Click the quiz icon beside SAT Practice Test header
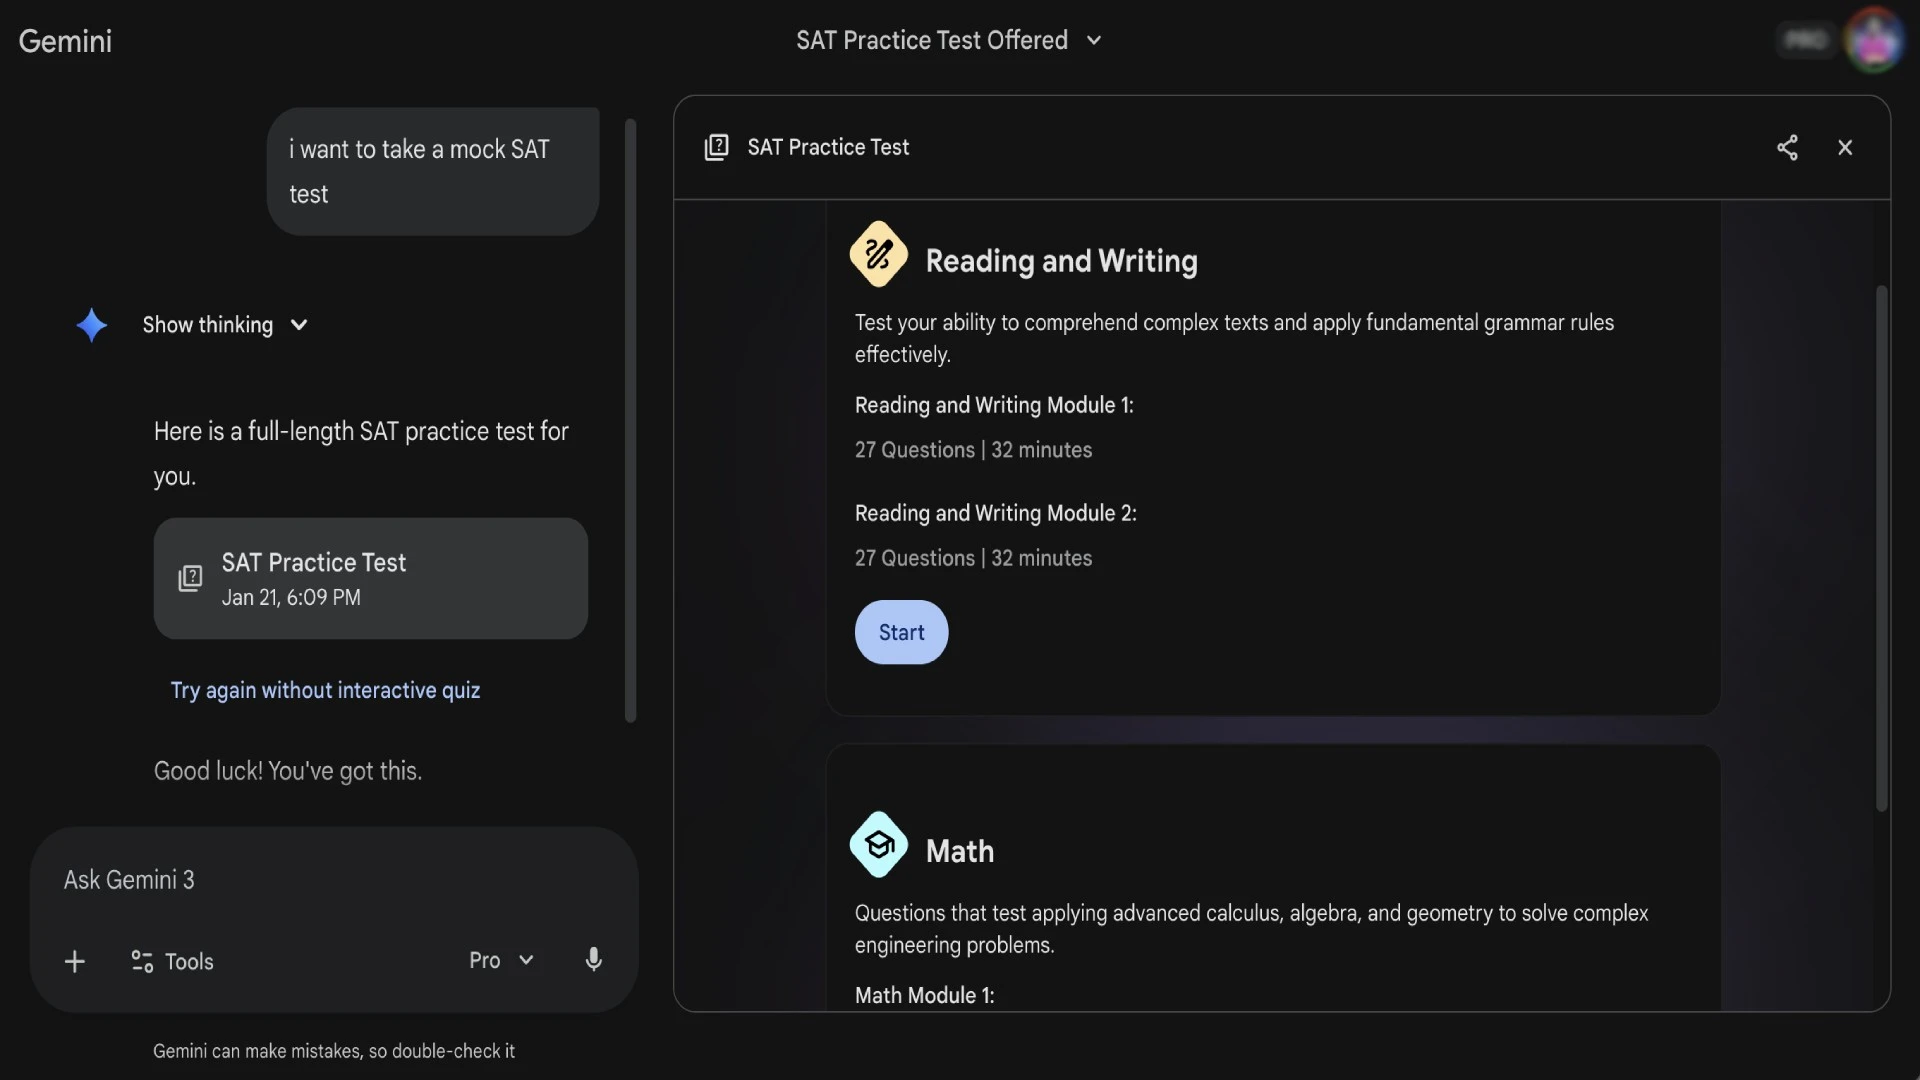The width and height of the screenshot is (1920, 1080). 716,148
